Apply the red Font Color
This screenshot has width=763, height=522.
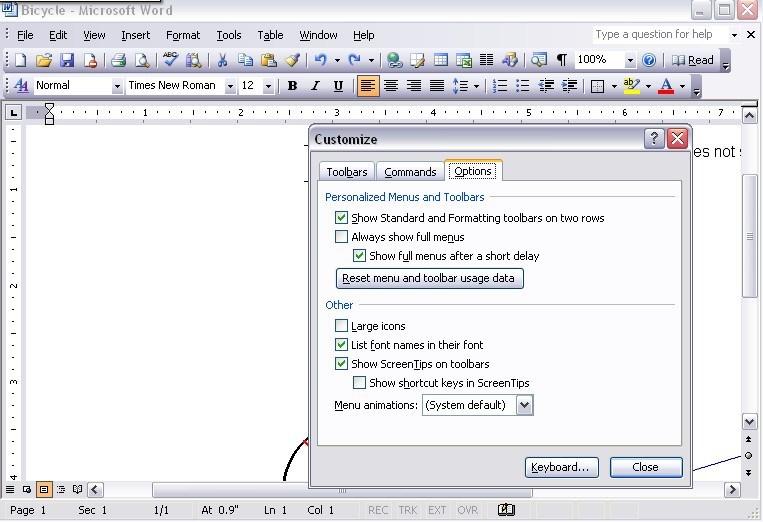pos(666,86)
